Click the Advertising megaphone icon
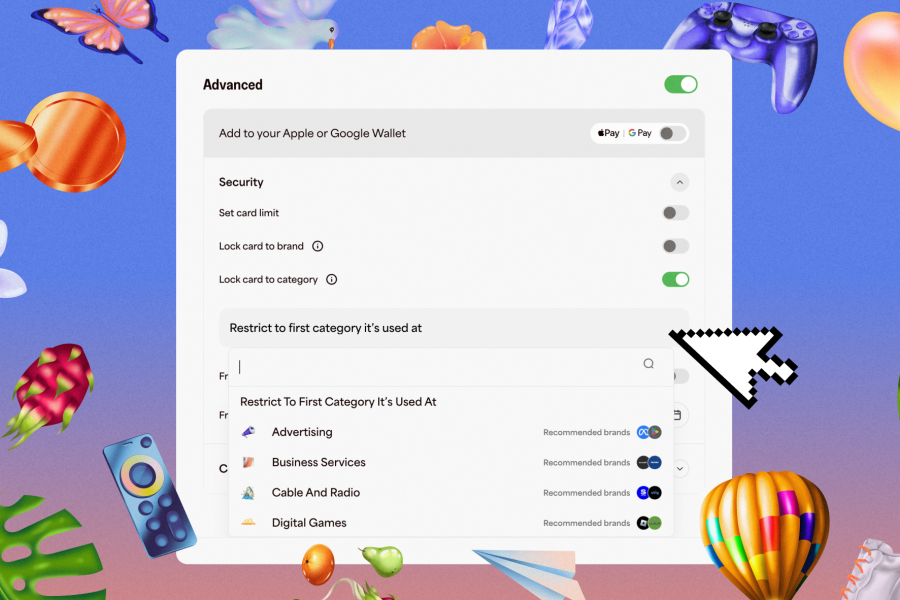 coord(249,432)
